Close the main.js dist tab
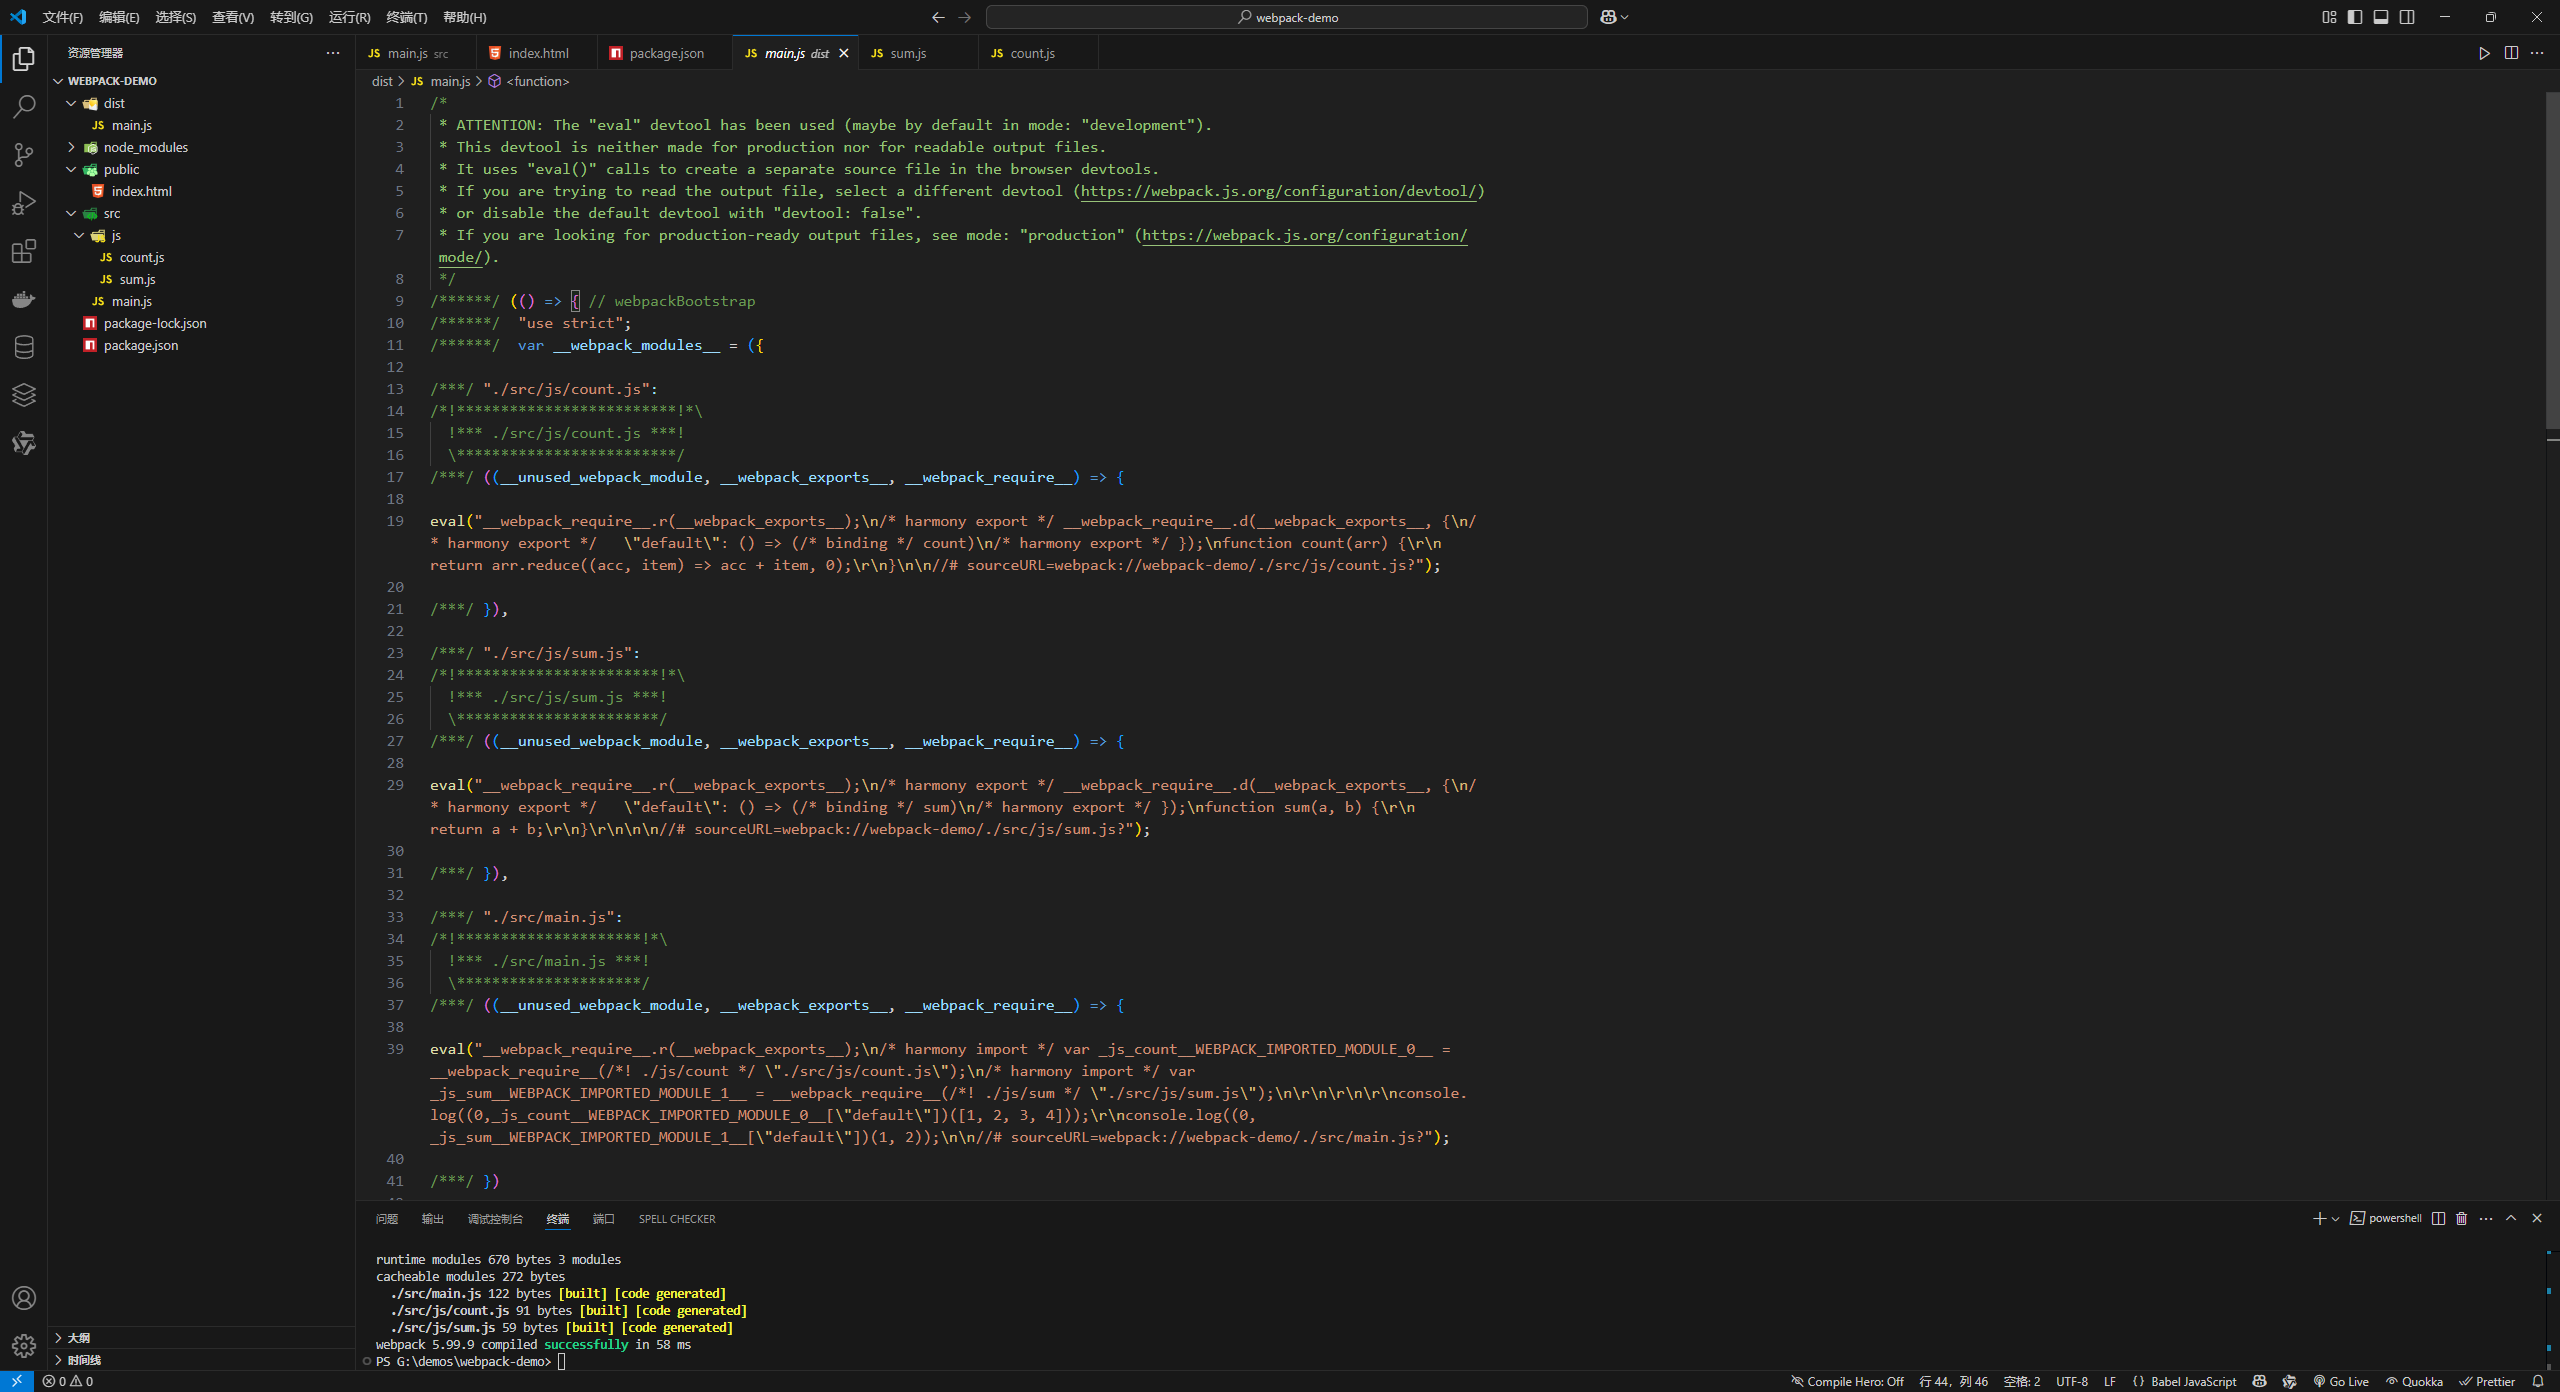2560x1392 pixels. coord(844,53)
